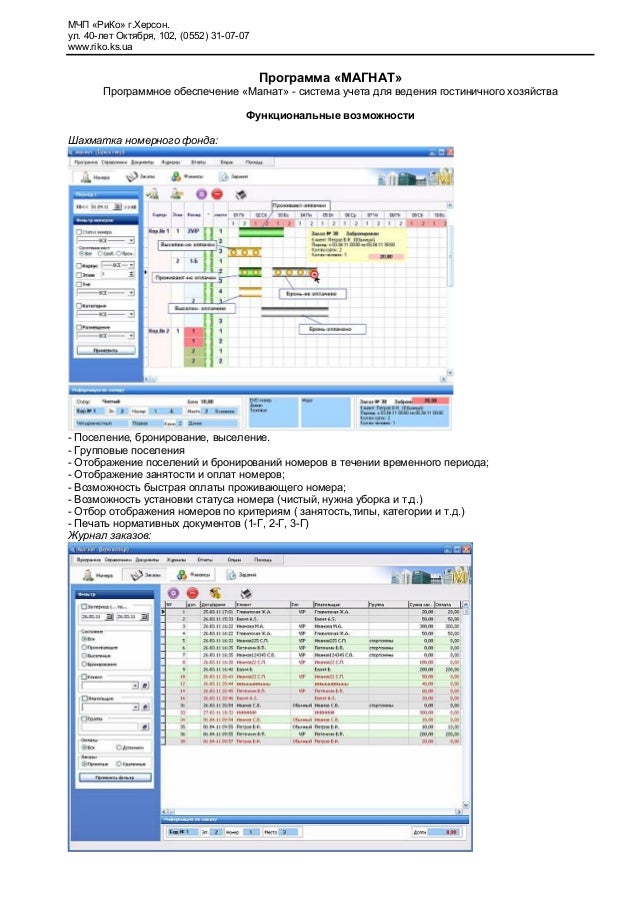Click the red target marker at booking bar end
Image resolution: width=638 pixels, height=903 pixels.
tap(314, 275)
